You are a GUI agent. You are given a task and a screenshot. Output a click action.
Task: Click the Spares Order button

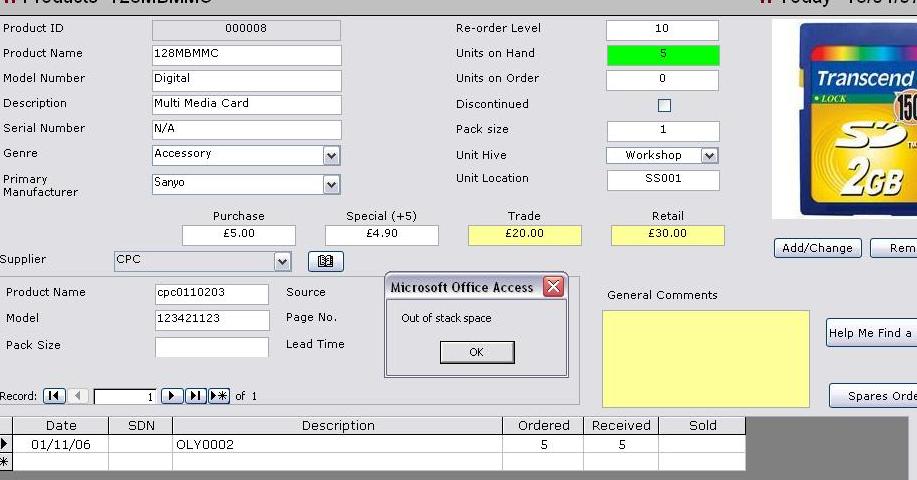click(873, 396)
